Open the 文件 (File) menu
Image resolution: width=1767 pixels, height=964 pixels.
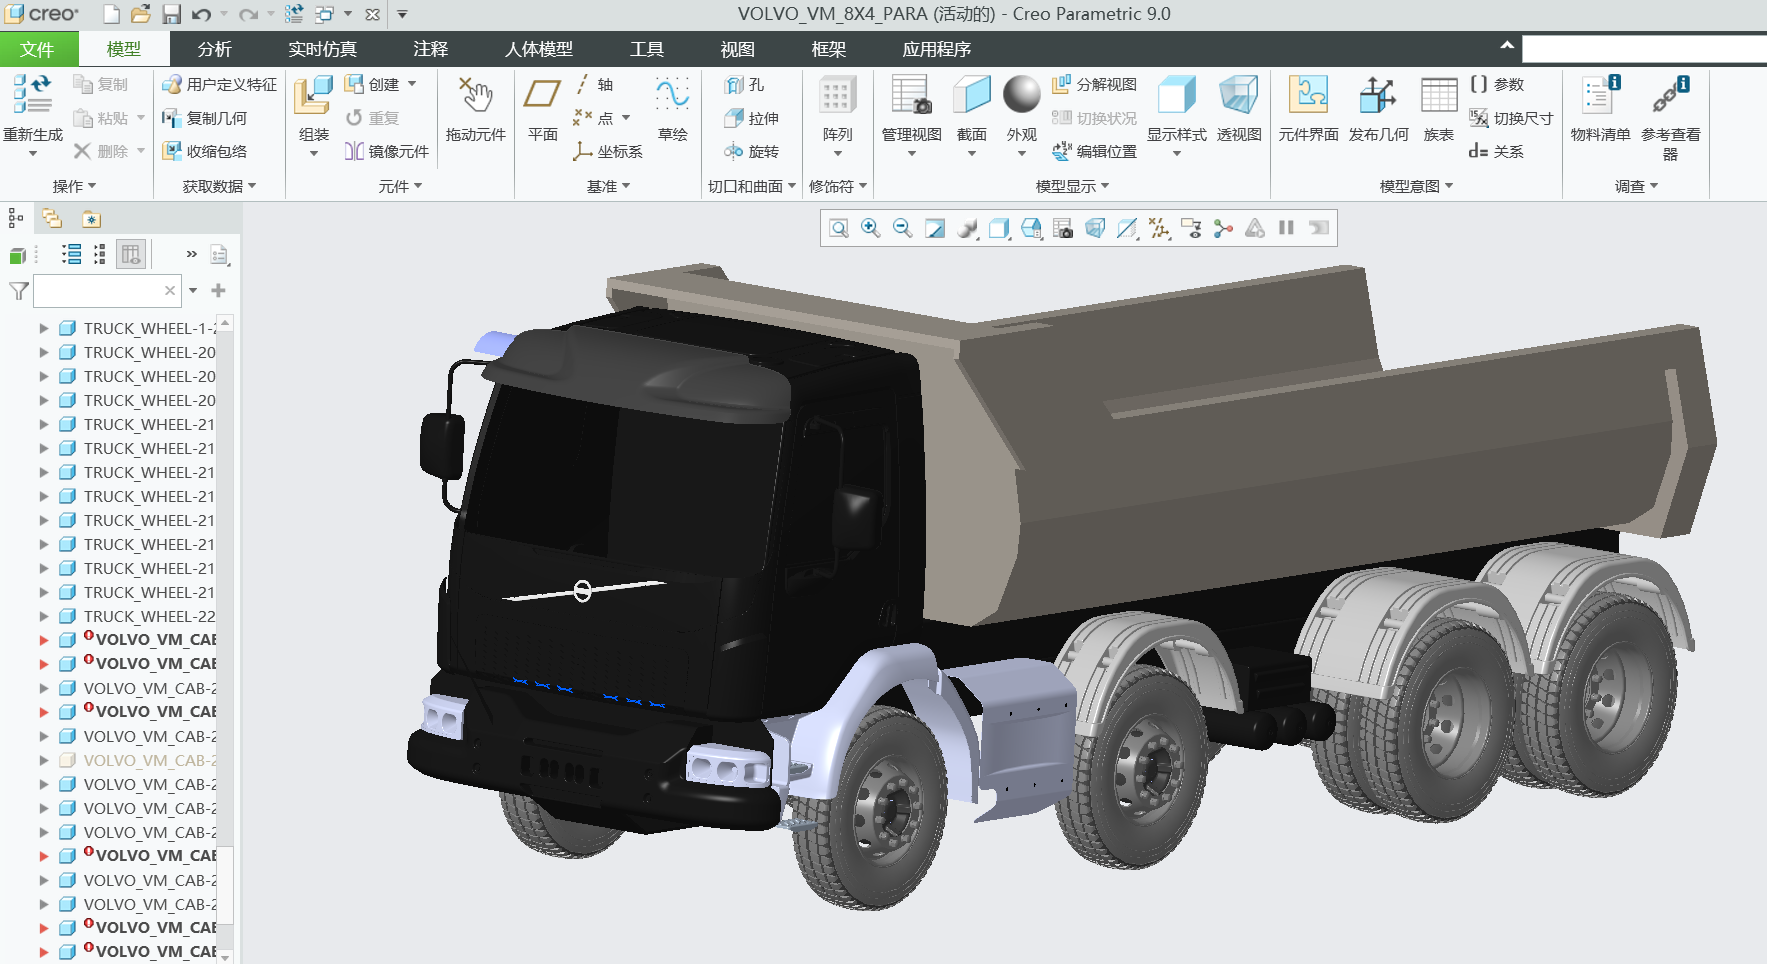[x=37, y=49]
